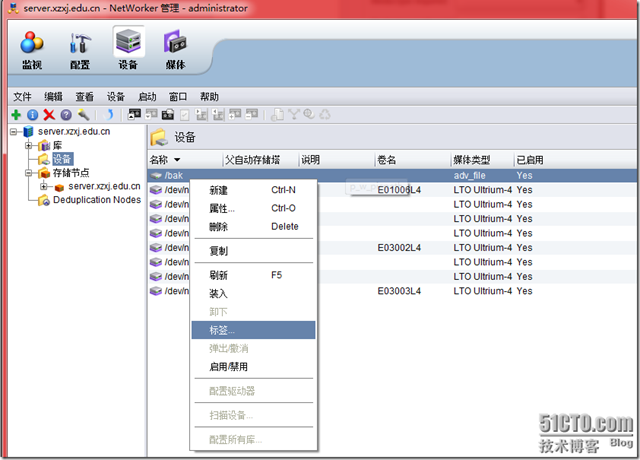Click the greyed copy documents toolbar icon
The width and height of the screenshot is (640, 460).
pyautogui.click(x=278, y=114)
